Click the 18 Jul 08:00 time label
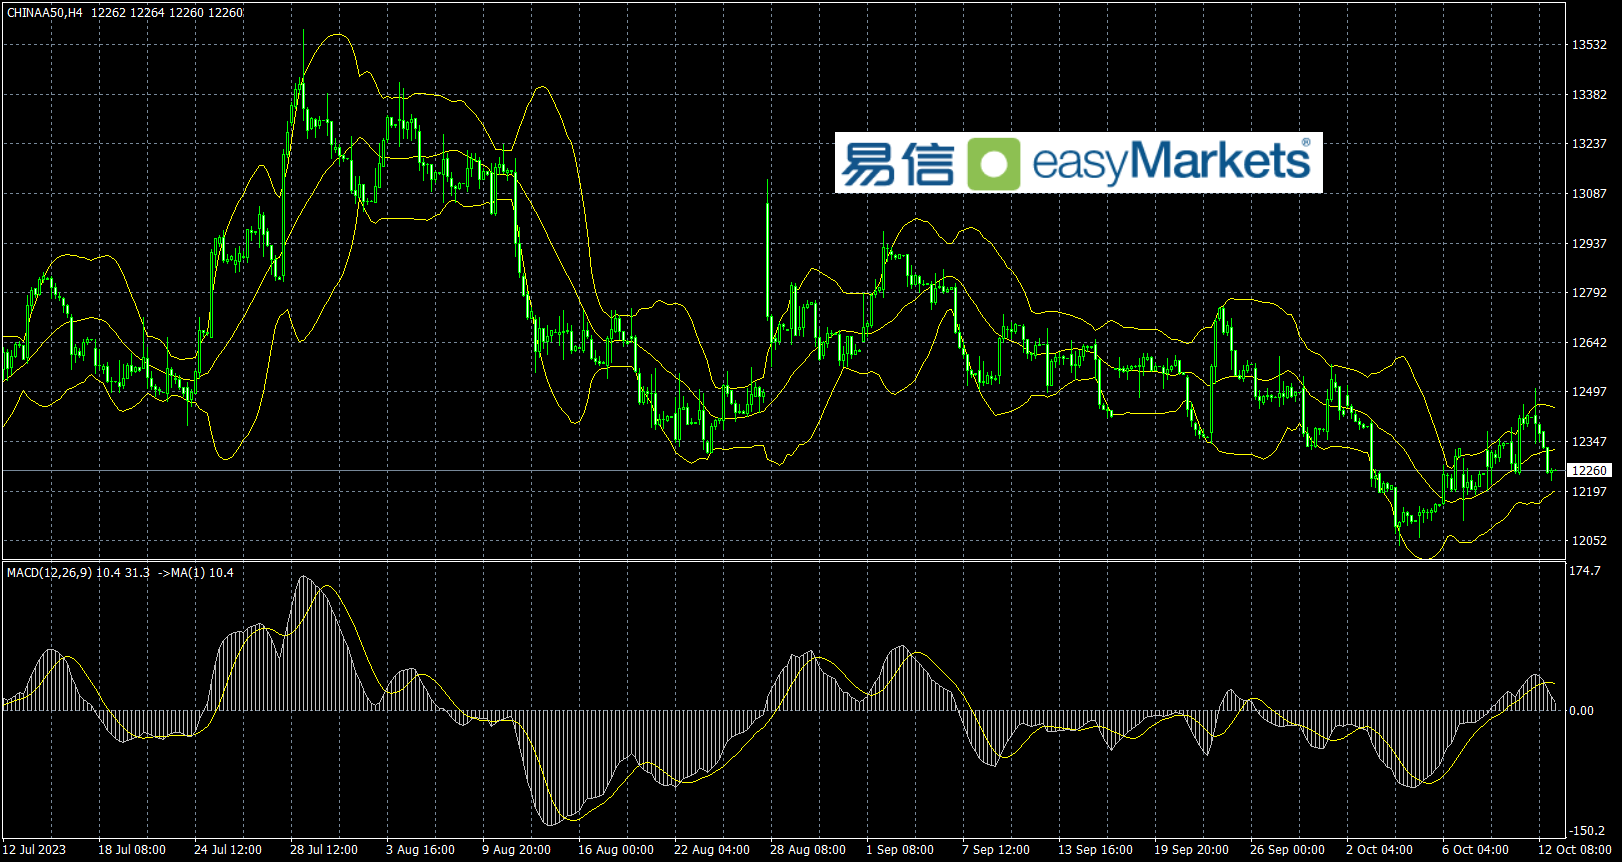Viewport: 1622px width, 862px height. click(x=132, y=850)
